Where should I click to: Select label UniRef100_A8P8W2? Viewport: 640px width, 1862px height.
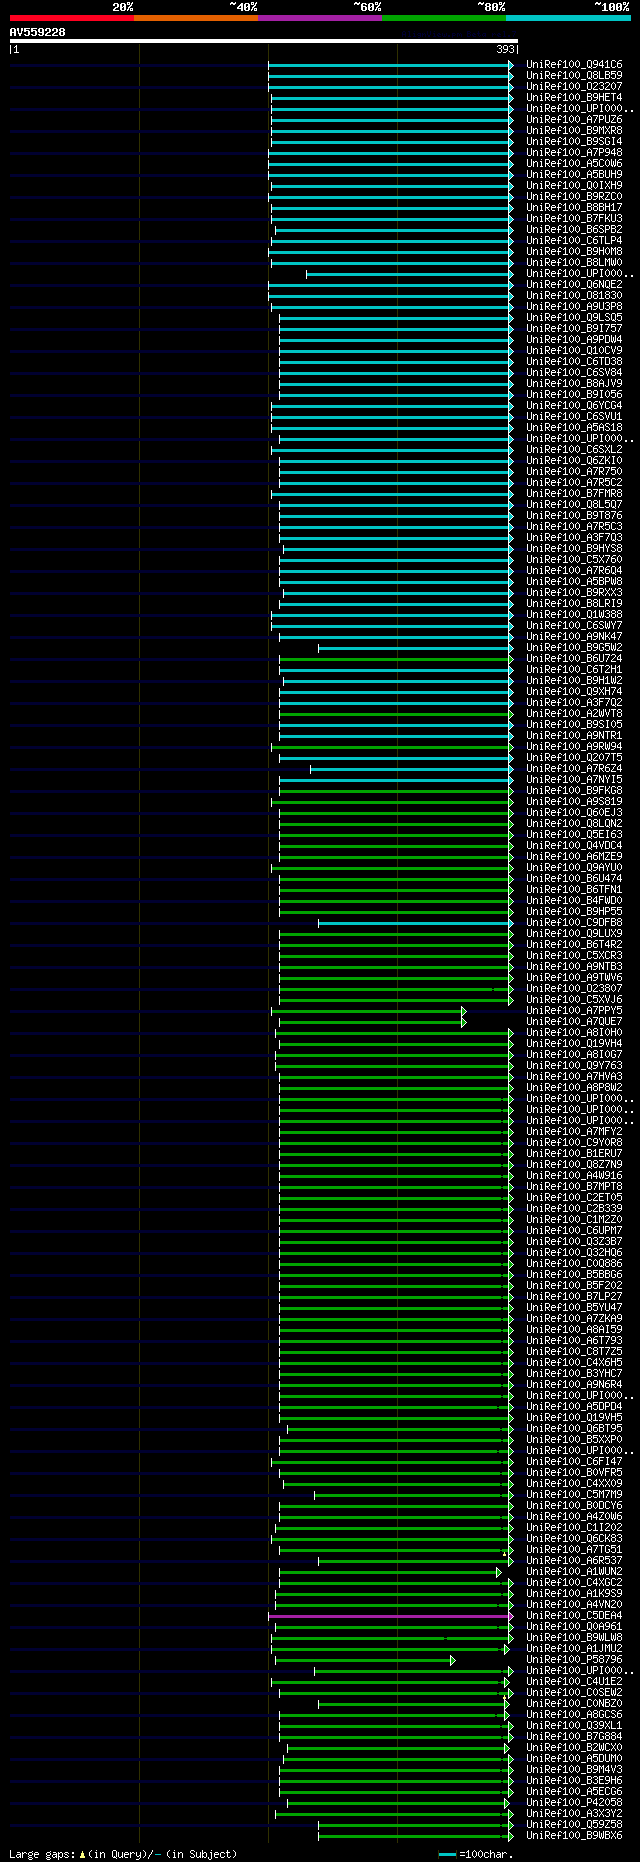click(574, 1088)
